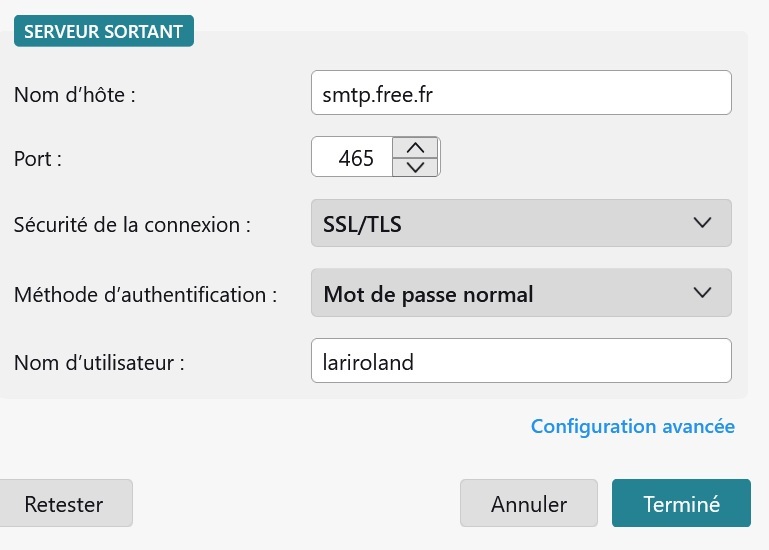Open the Sécurité de la connexion dropdown

tap(521, 223)
